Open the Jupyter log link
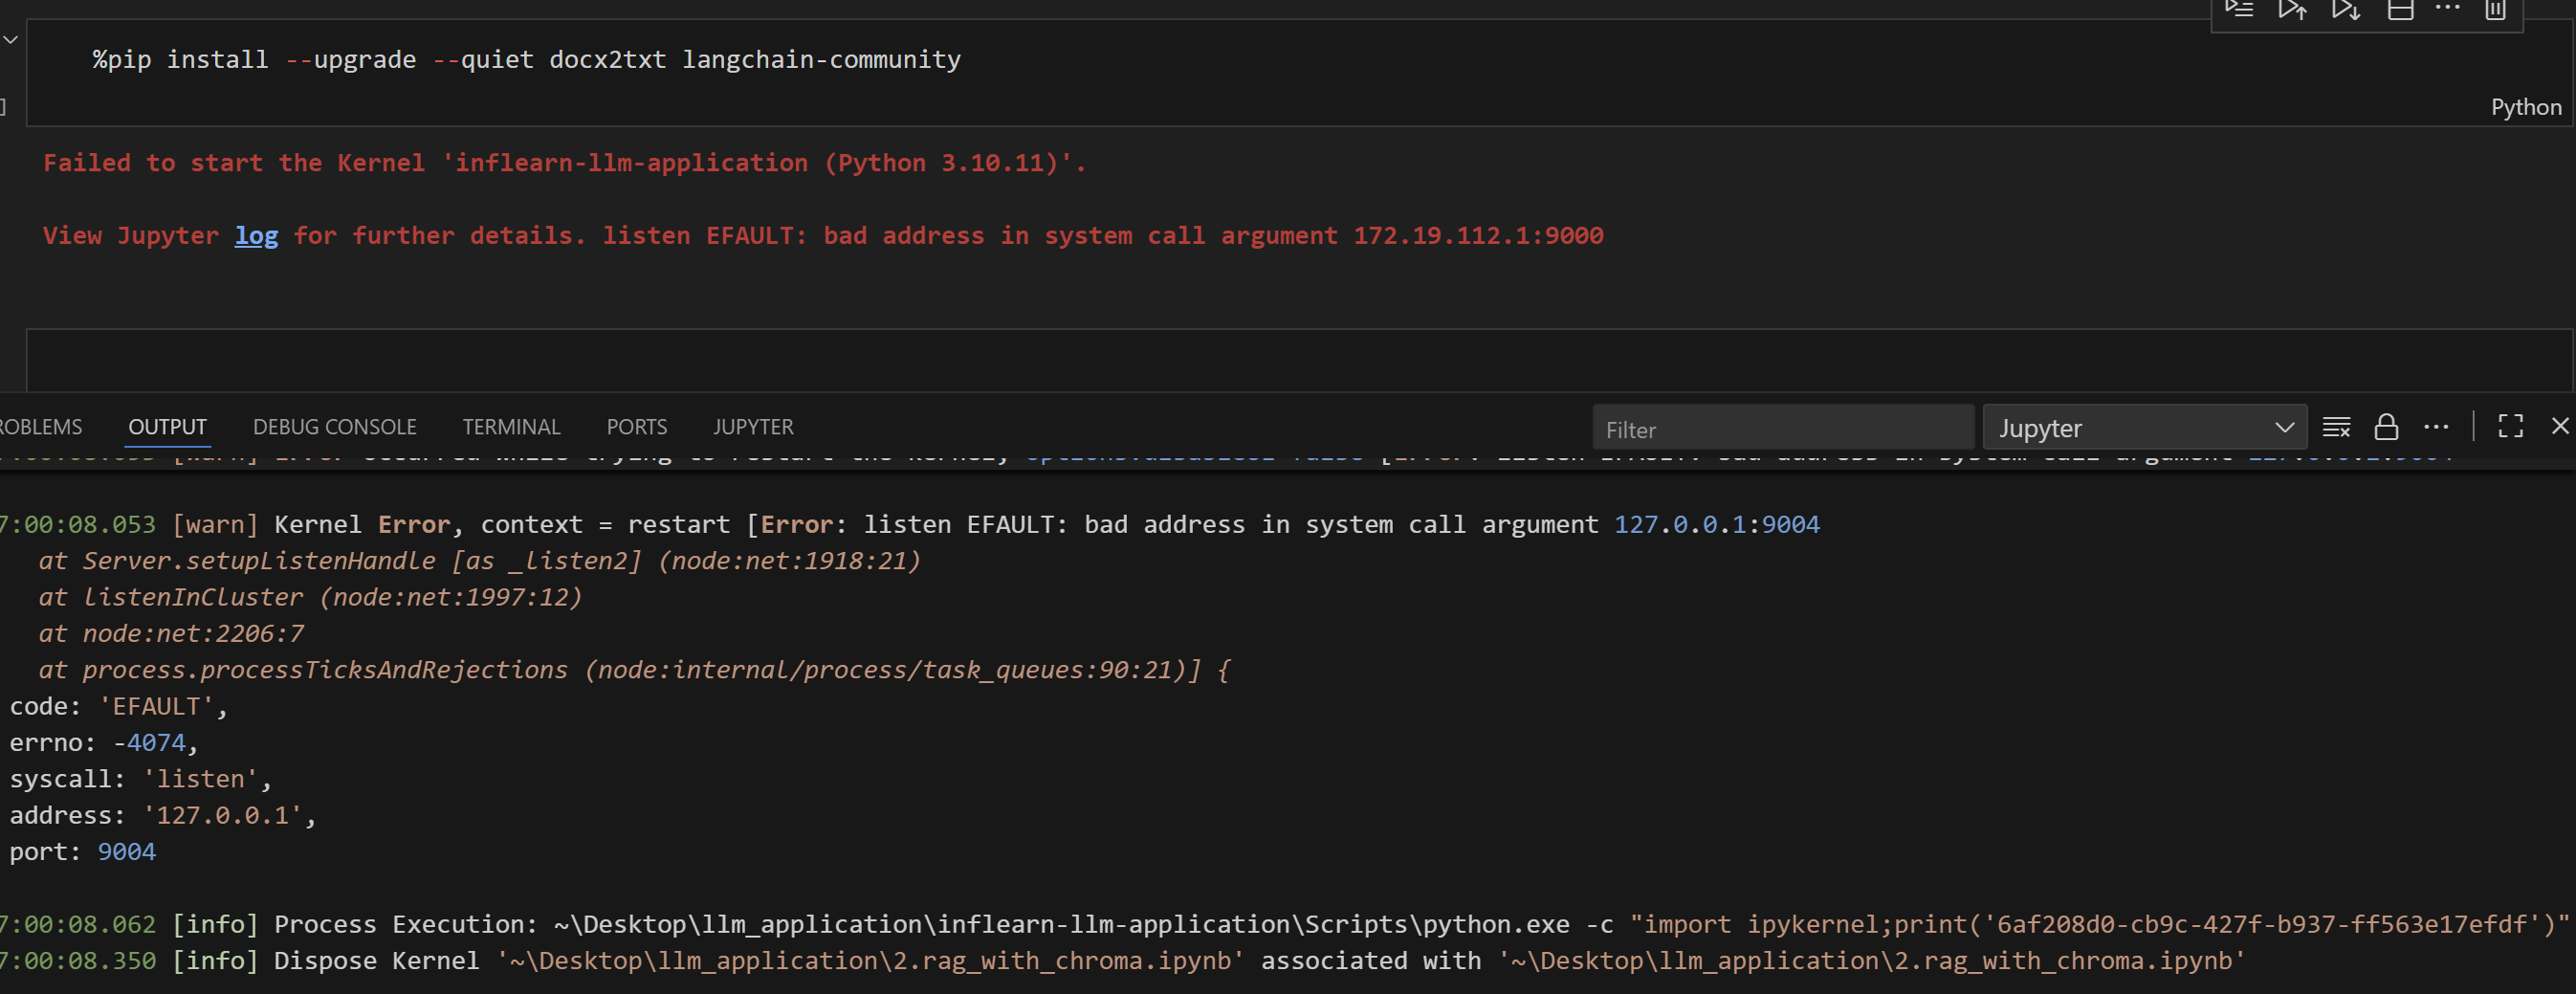Screen dimensions: 2576x994 pos(256,236)
